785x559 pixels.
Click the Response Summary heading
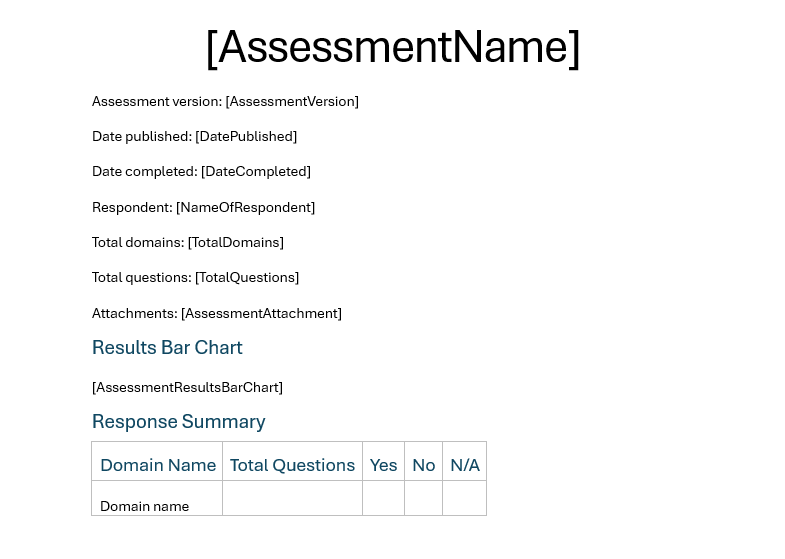(179, 422)
